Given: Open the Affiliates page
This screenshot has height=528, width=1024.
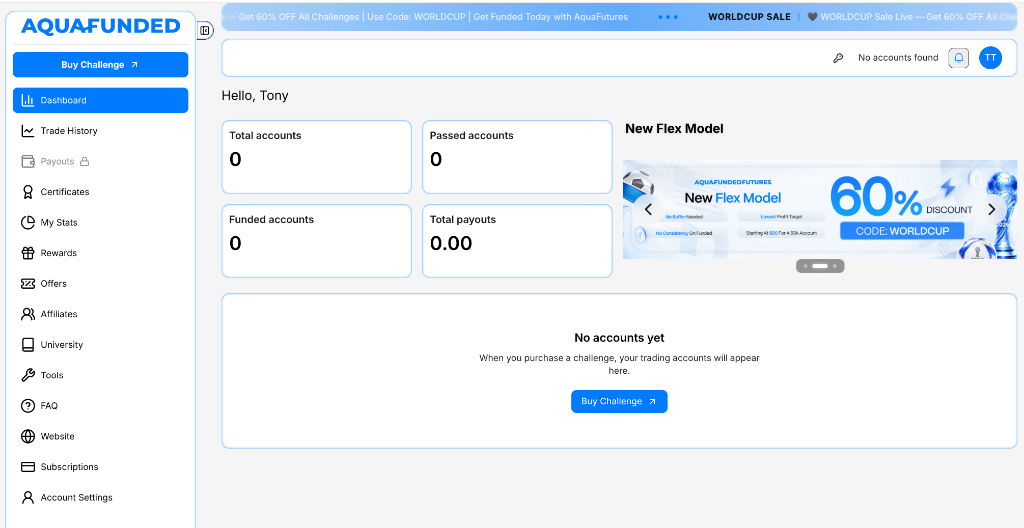Looking at the screenshot, I should tap(101, 314).
